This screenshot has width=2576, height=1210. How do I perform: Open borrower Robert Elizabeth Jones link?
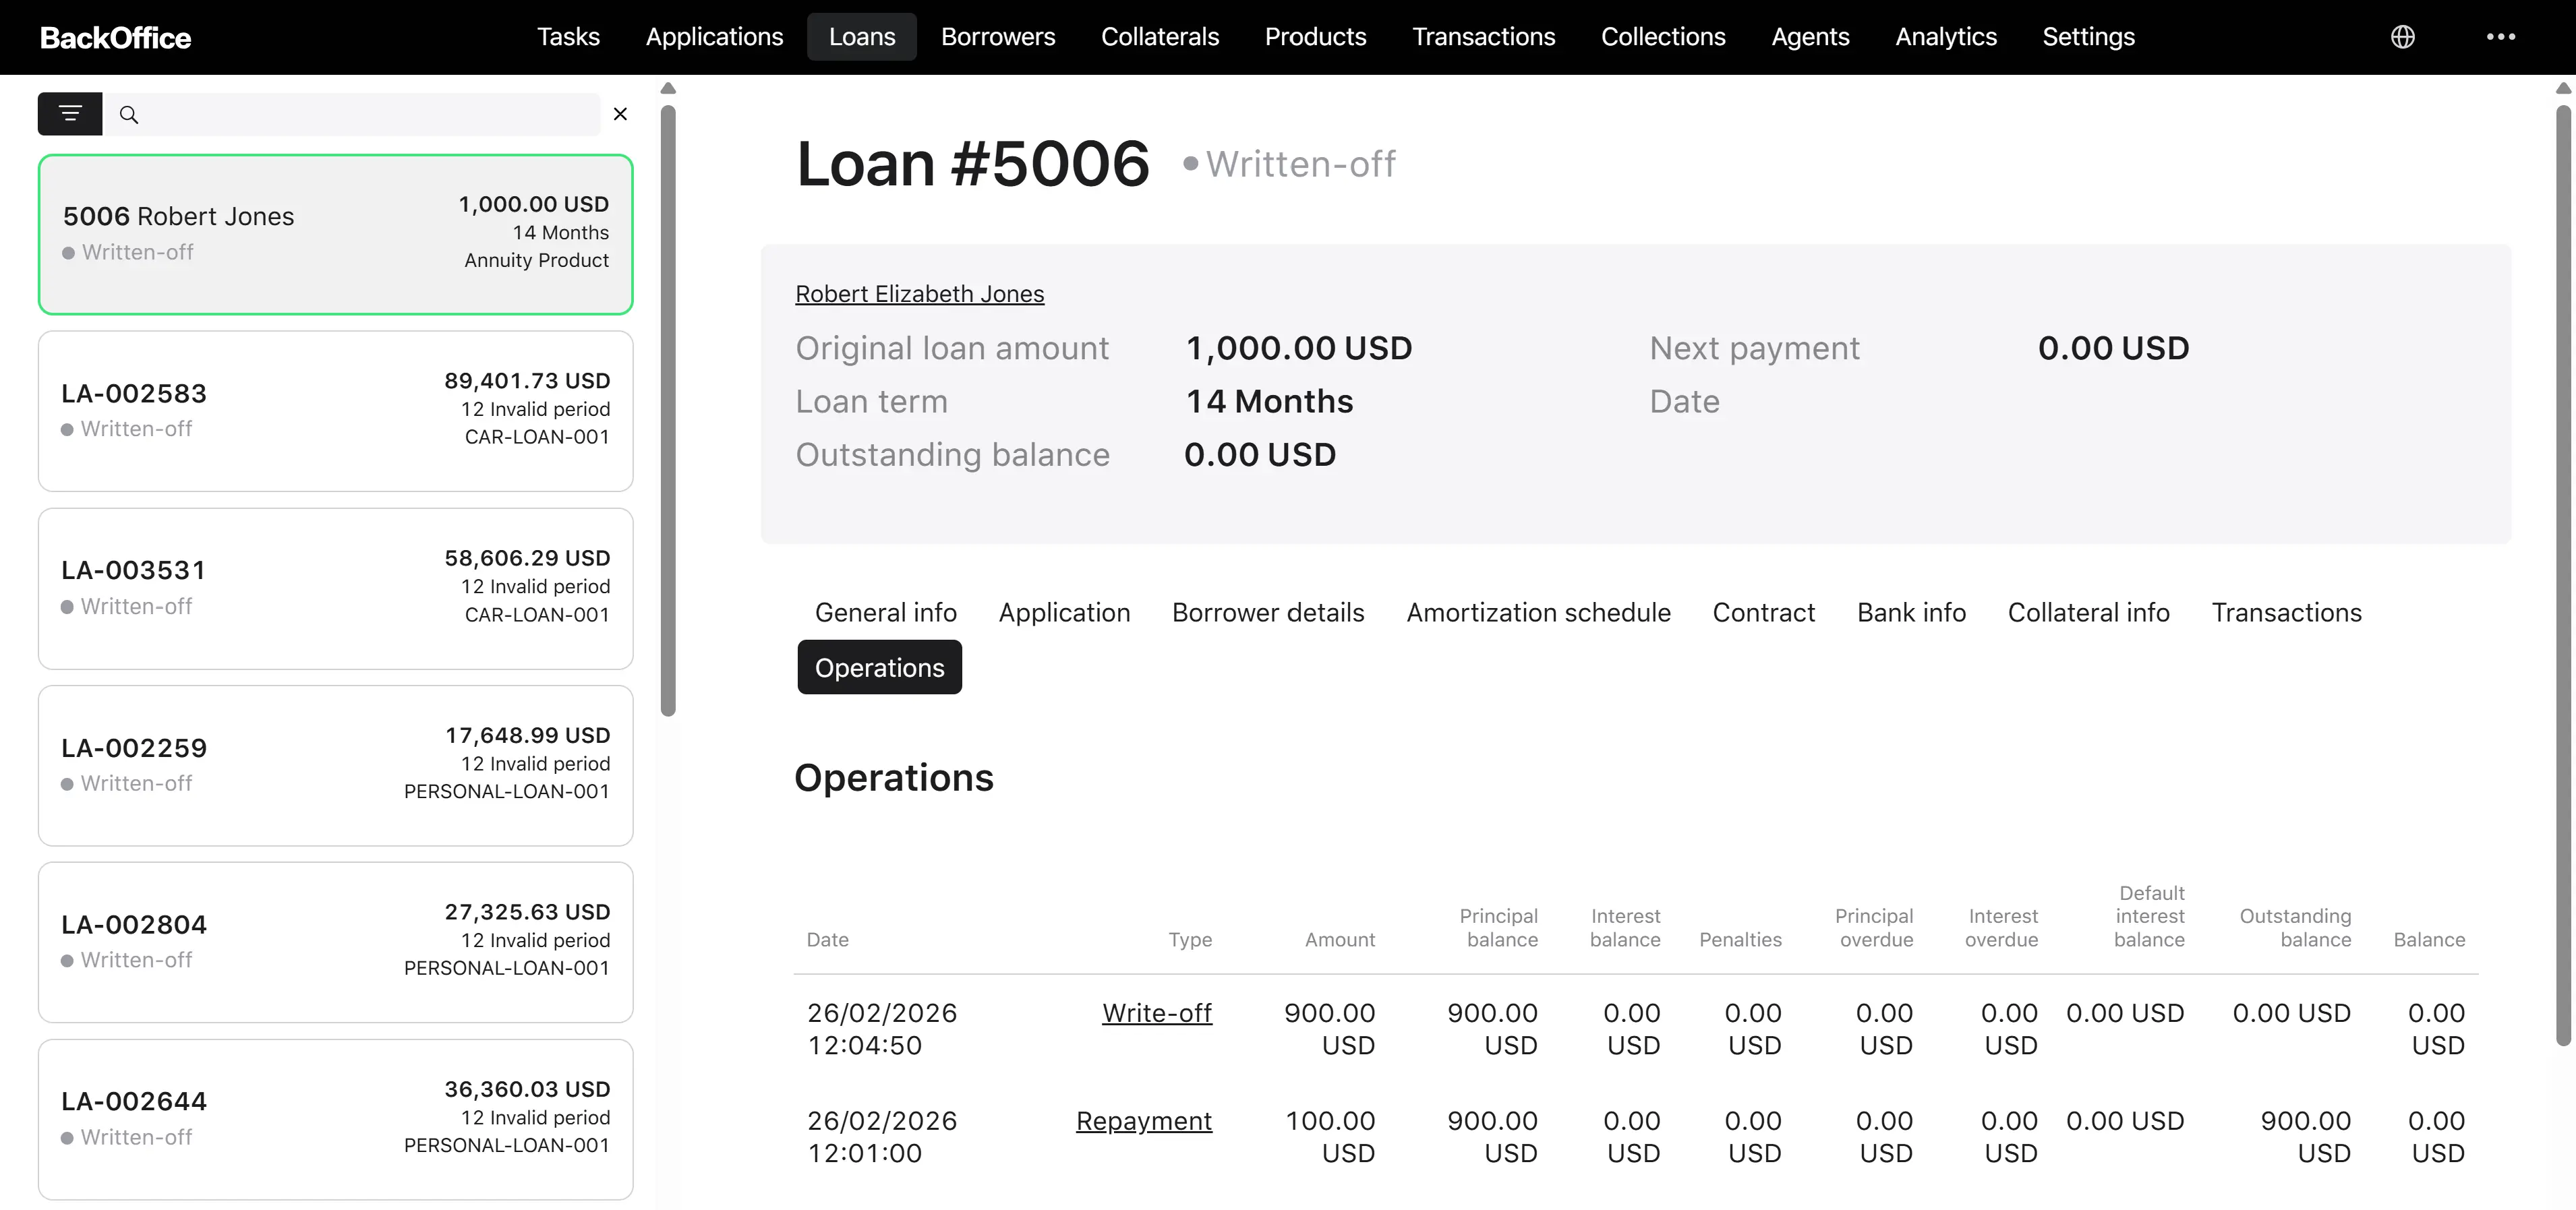pos(919,294)
